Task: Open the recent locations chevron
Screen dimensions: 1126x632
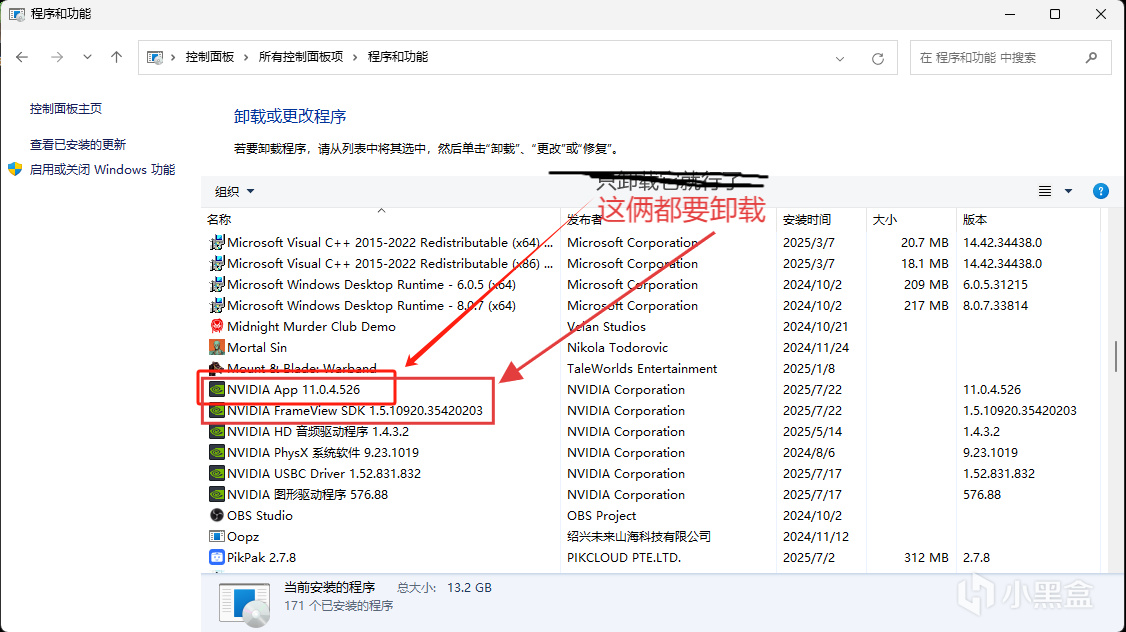Action: 87,57
